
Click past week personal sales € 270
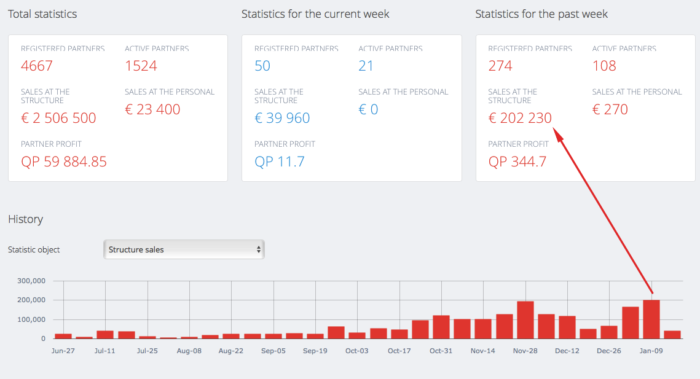(610, 109)
